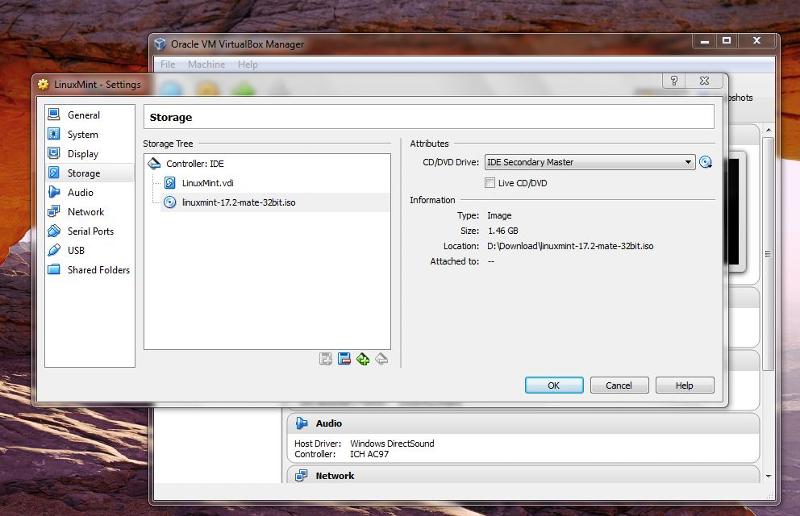Open the File menu in VirtualBox Manager

click(167, 65)
